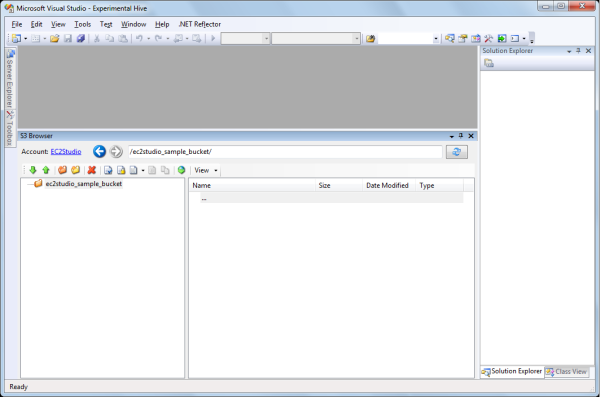The height and width of the screenshot is (397, 600).
Task: Click the EC2Studio account link
Action: click(x=66, y=152)
